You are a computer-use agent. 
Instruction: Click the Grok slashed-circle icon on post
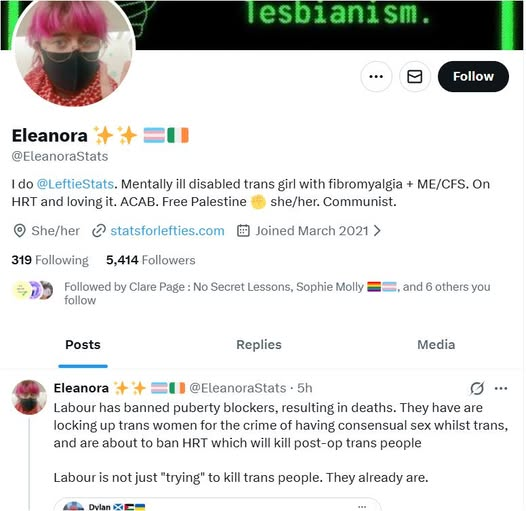(x=477, y=388)
